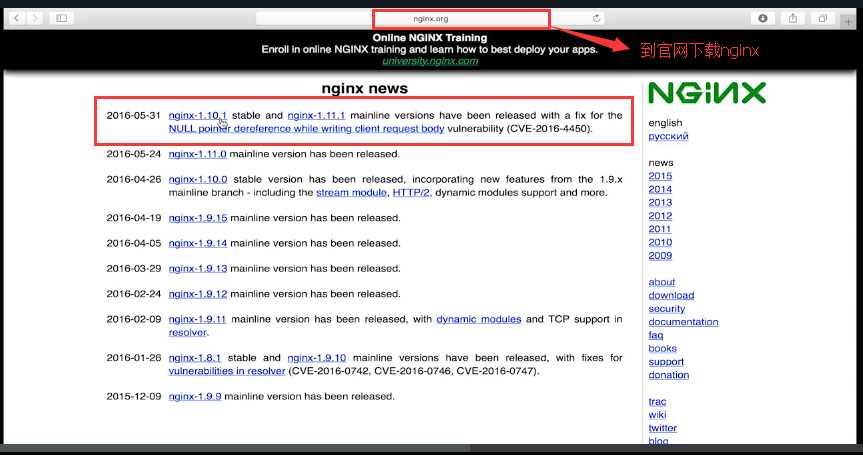Open the nginx-1.8.1 link
This screenshot has height=455, width=863.
195,358
